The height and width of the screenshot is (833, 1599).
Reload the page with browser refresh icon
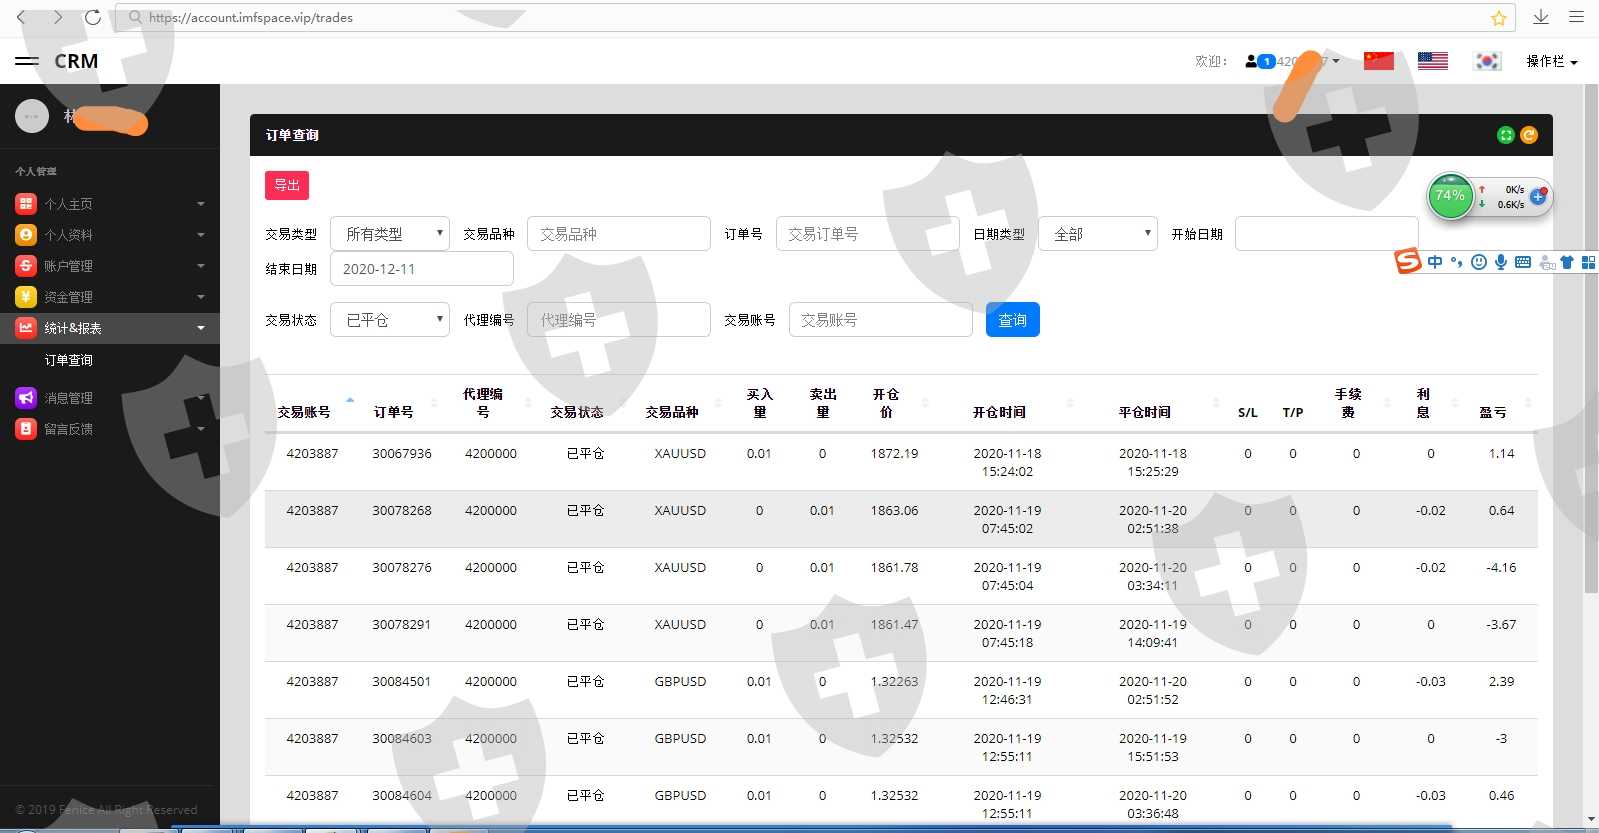[x=92, y=17]
